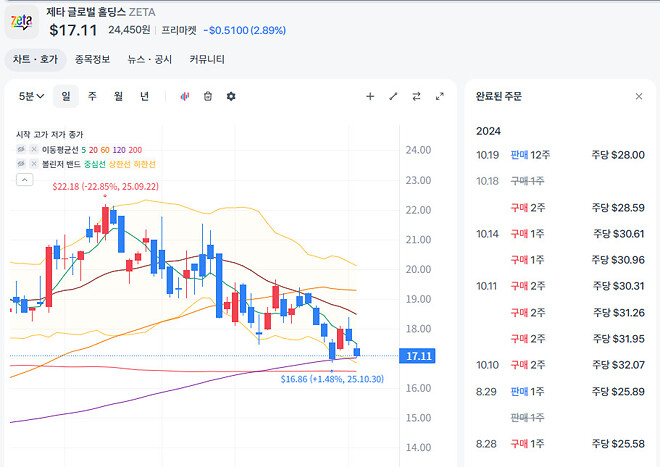Close the 완료된 주문 panel
The image size is (660, 467).
point(639,96)
